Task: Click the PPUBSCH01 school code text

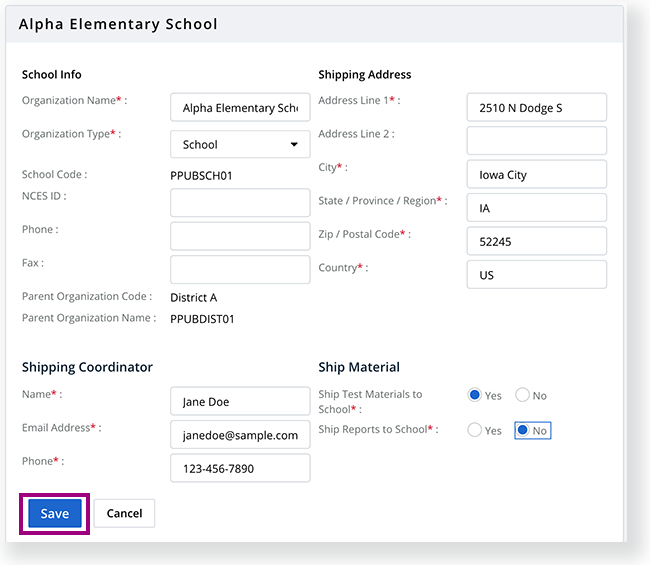Action: tap(201, 176)
